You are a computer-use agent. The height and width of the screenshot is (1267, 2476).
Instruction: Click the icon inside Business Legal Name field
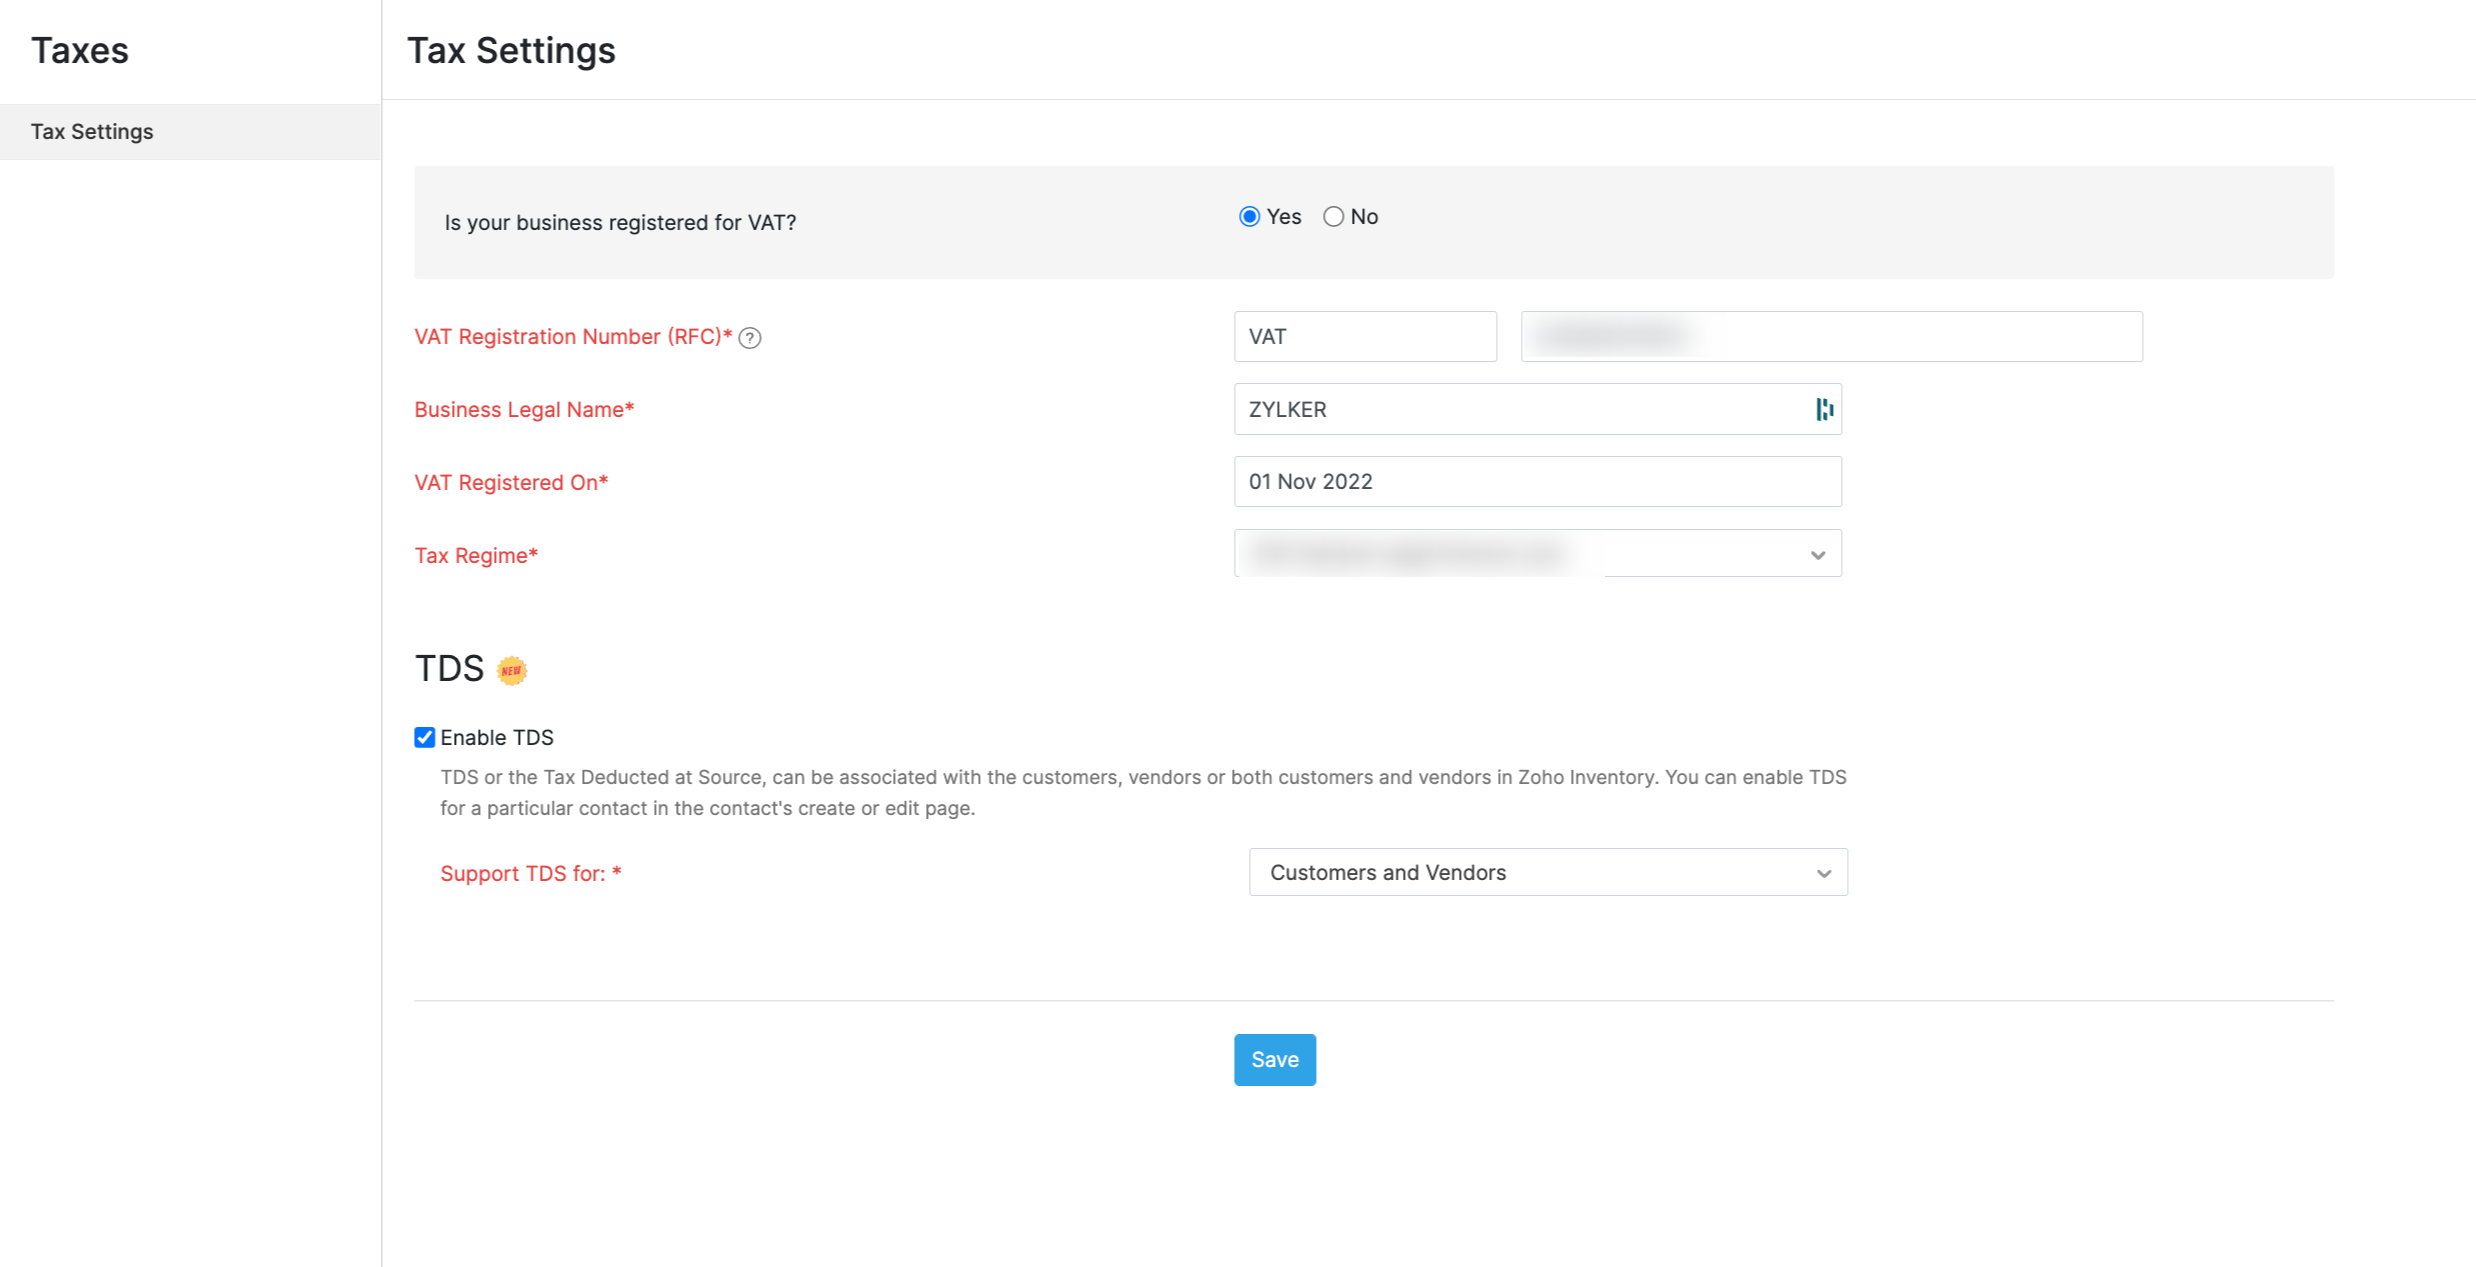click(1824, 409)
